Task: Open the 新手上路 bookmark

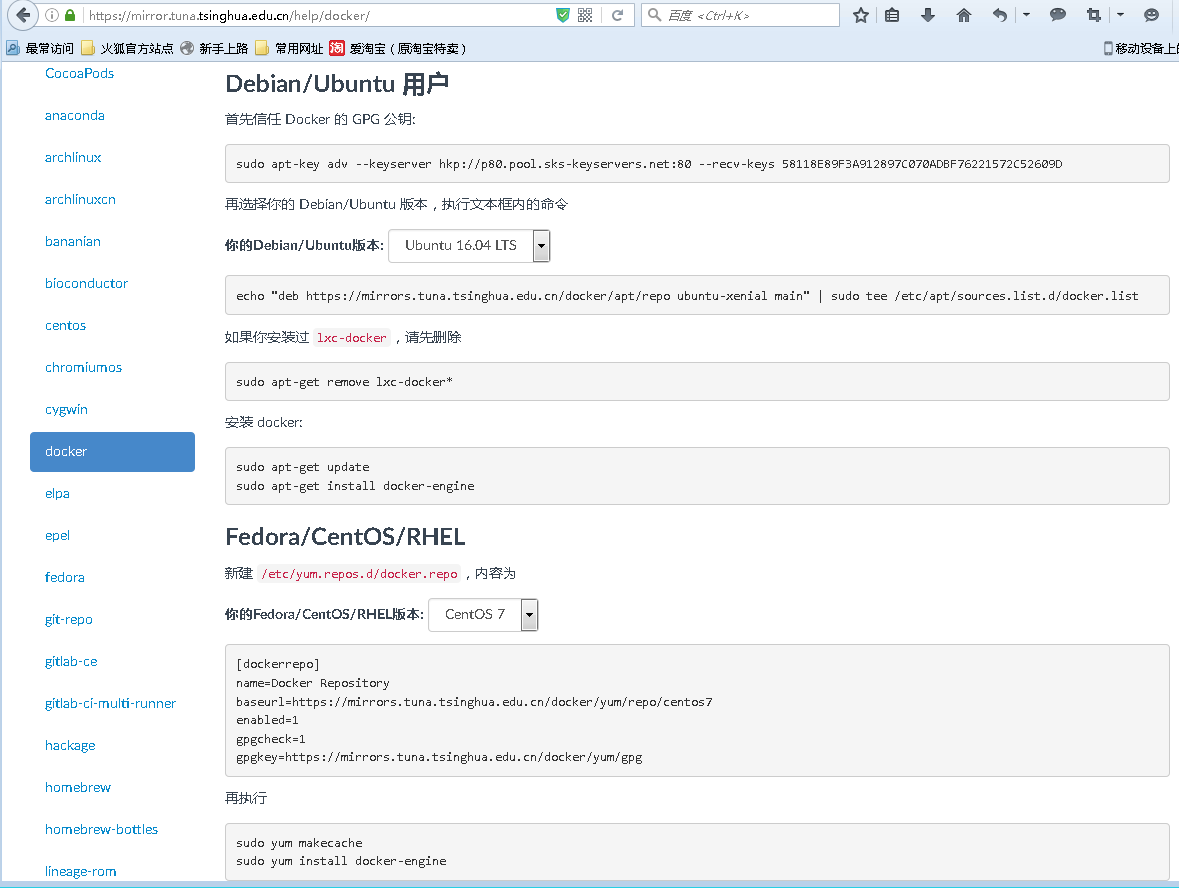Action: (214, 48)
